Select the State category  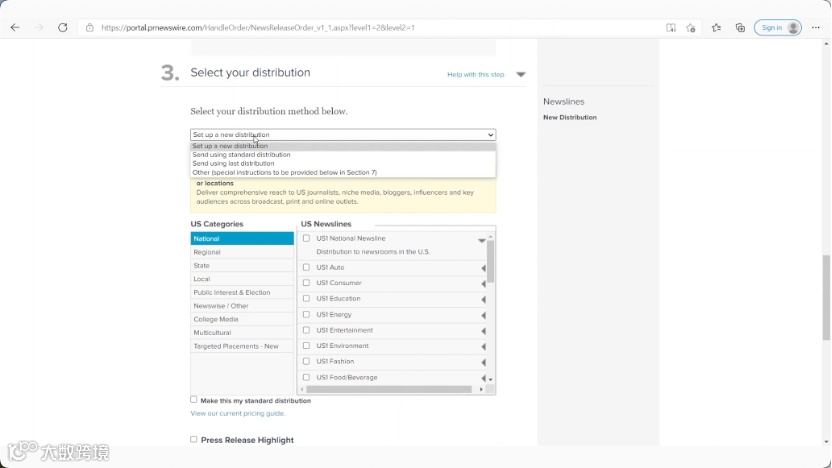tap(242, 265)
